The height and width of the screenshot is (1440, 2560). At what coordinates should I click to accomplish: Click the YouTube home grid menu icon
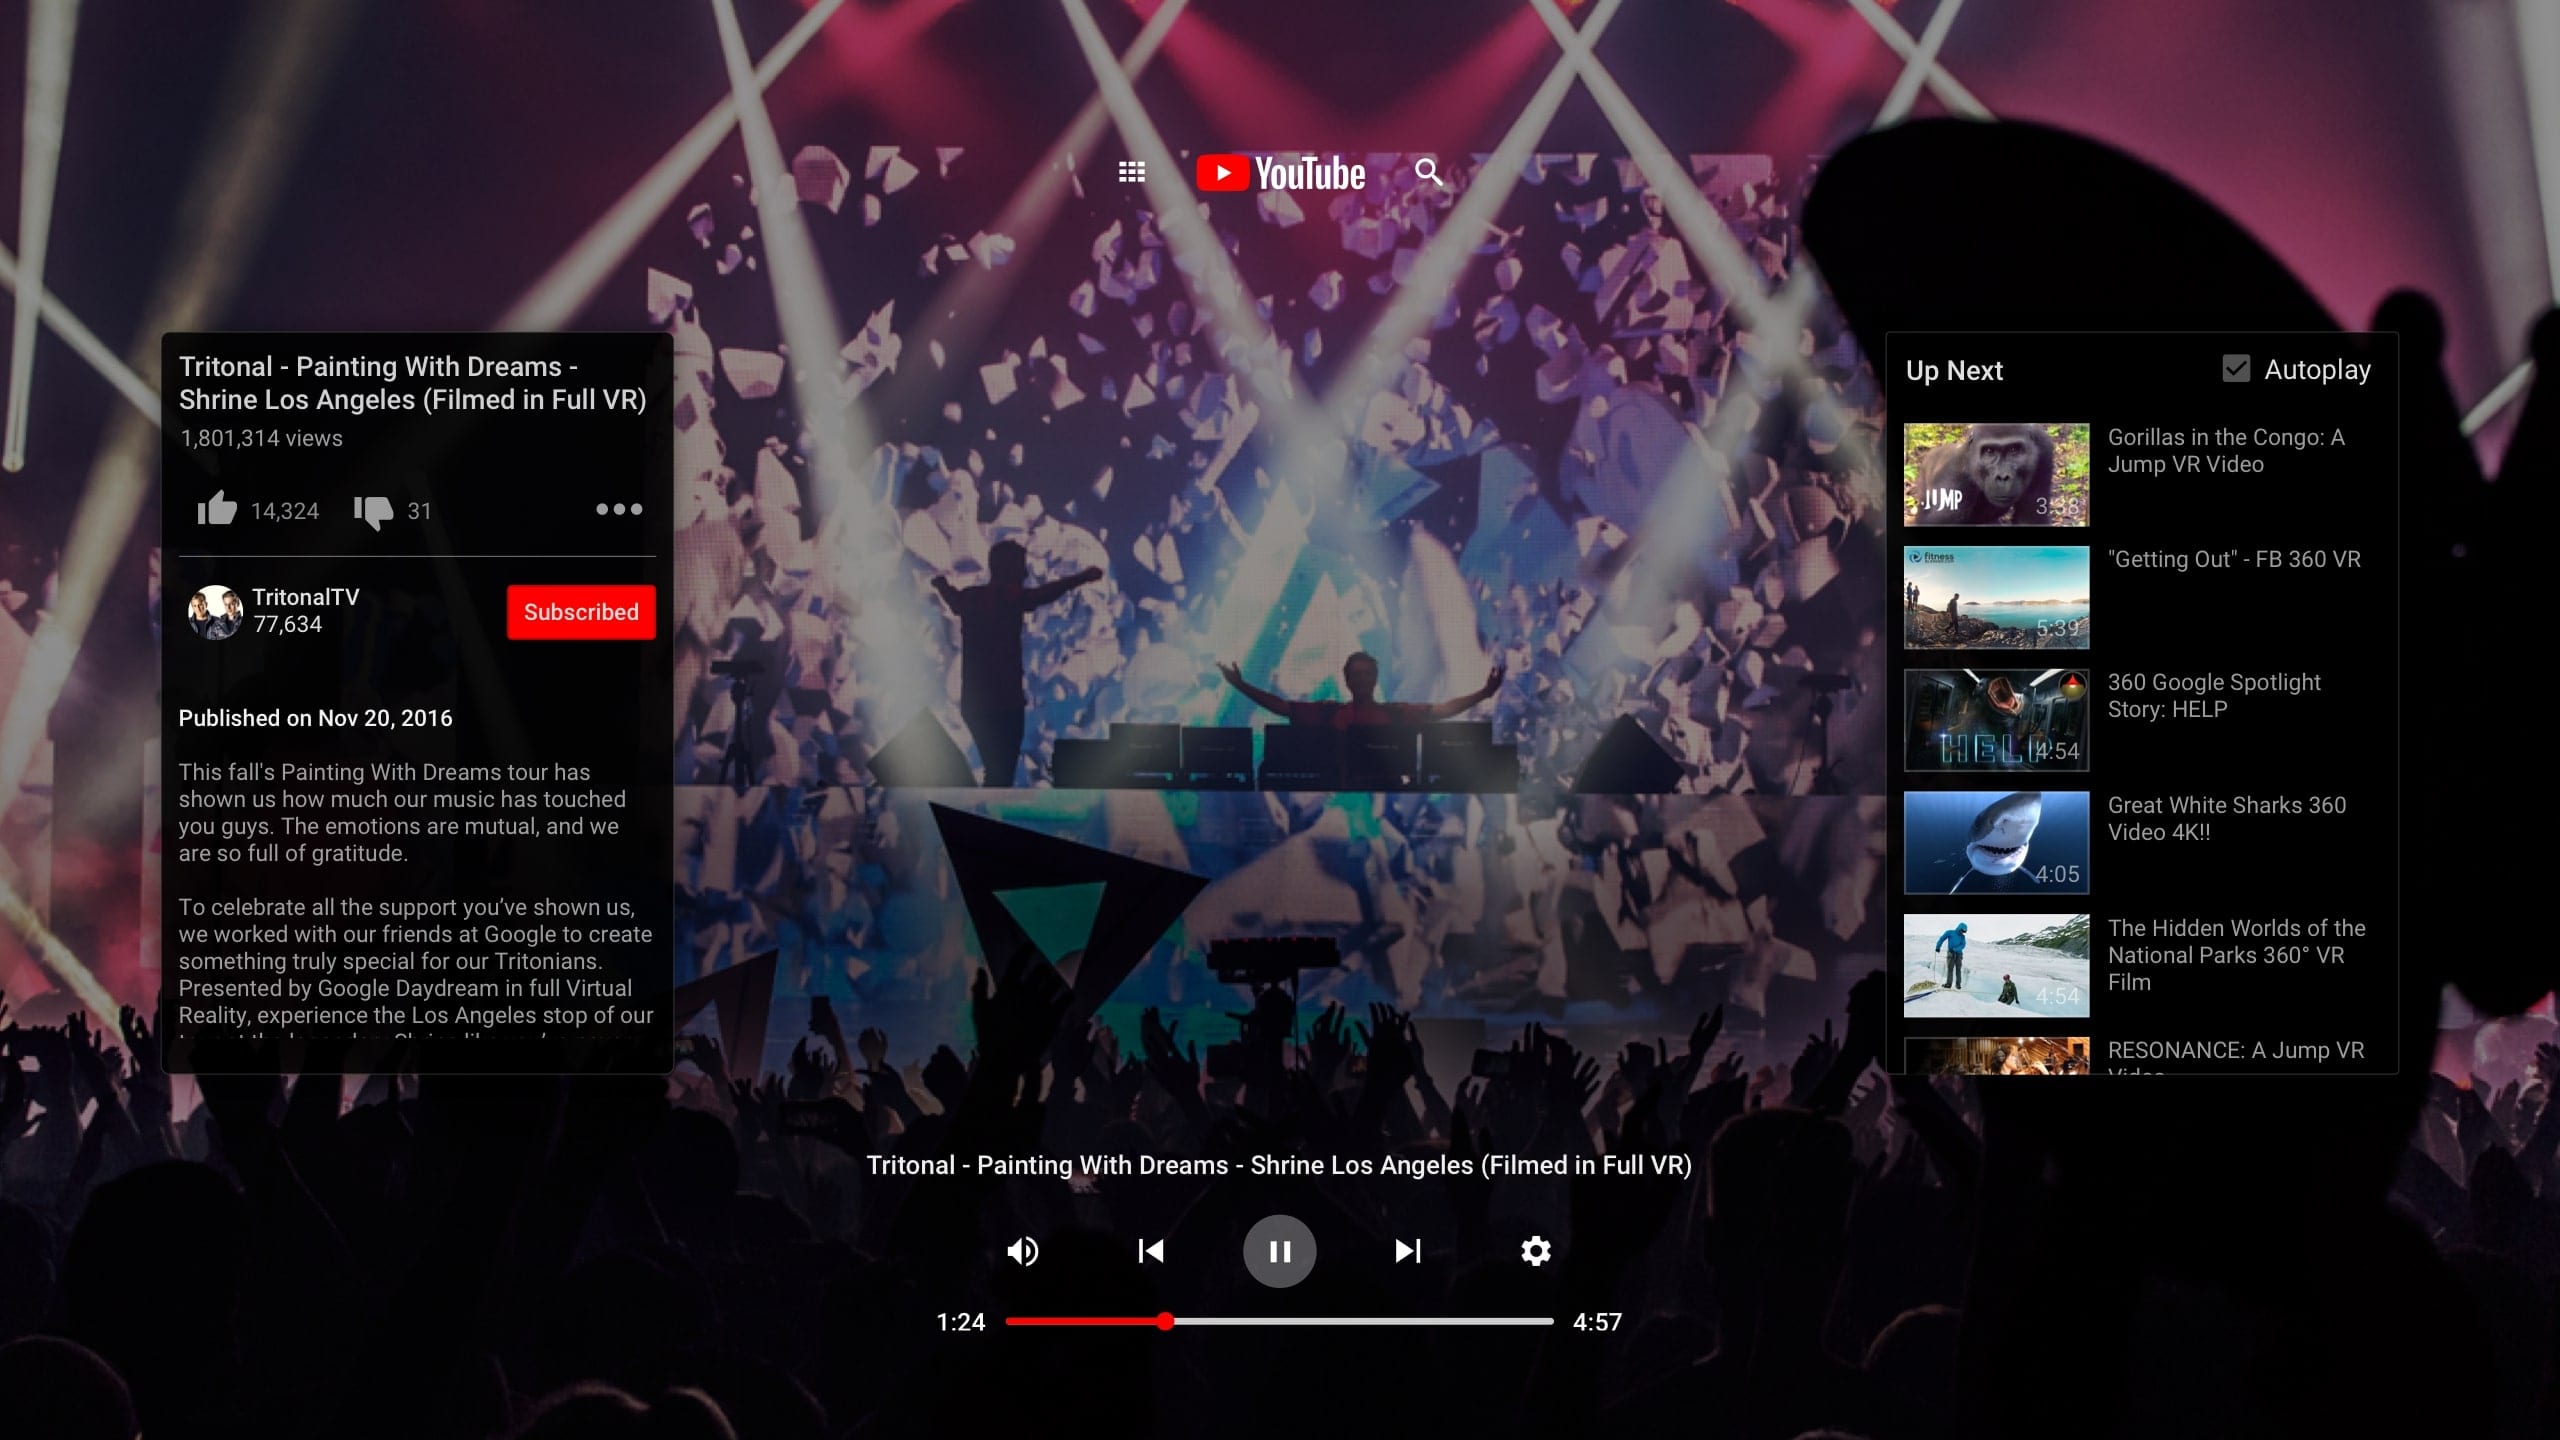point(1132,171)
